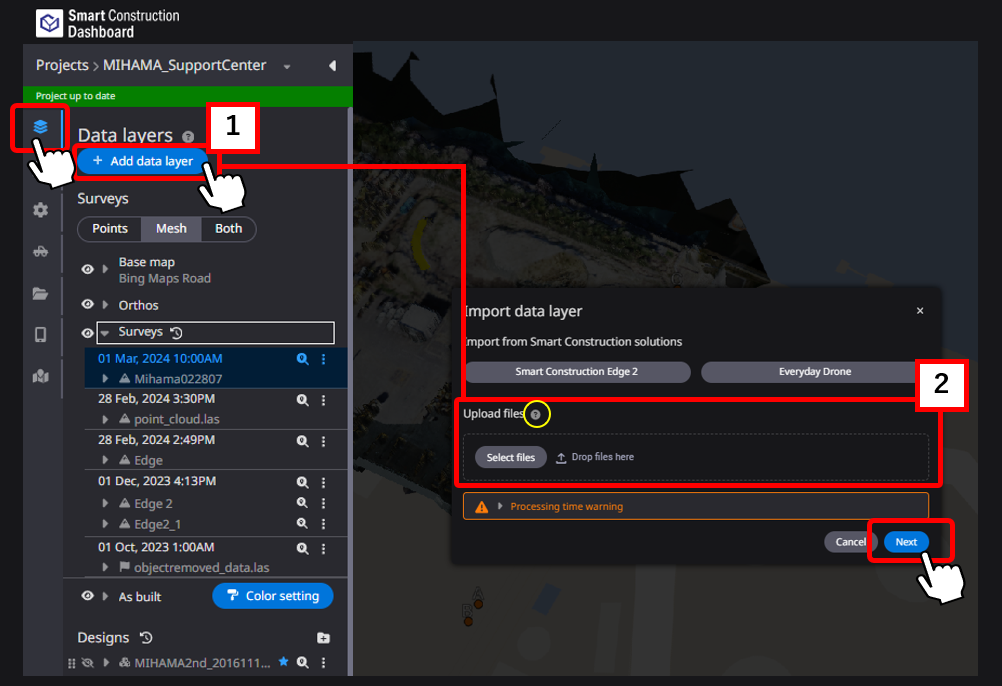Viewport: 1002px width, 686px height.
Task: Open the mobile device icon in sidebar
Action: (40, 335)
